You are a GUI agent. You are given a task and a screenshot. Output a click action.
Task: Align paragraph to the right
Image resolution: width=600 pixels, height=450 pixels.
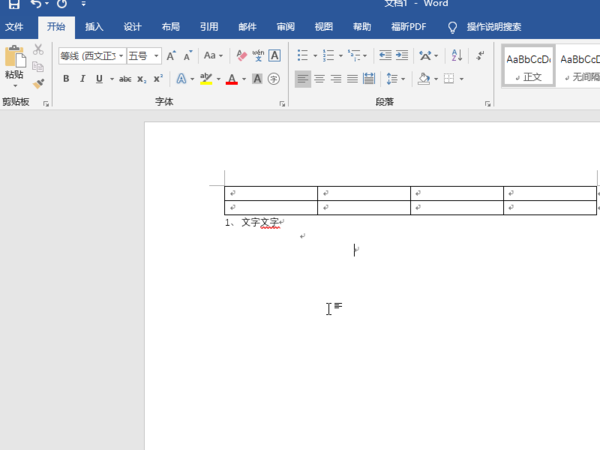[x=336, y=79]
